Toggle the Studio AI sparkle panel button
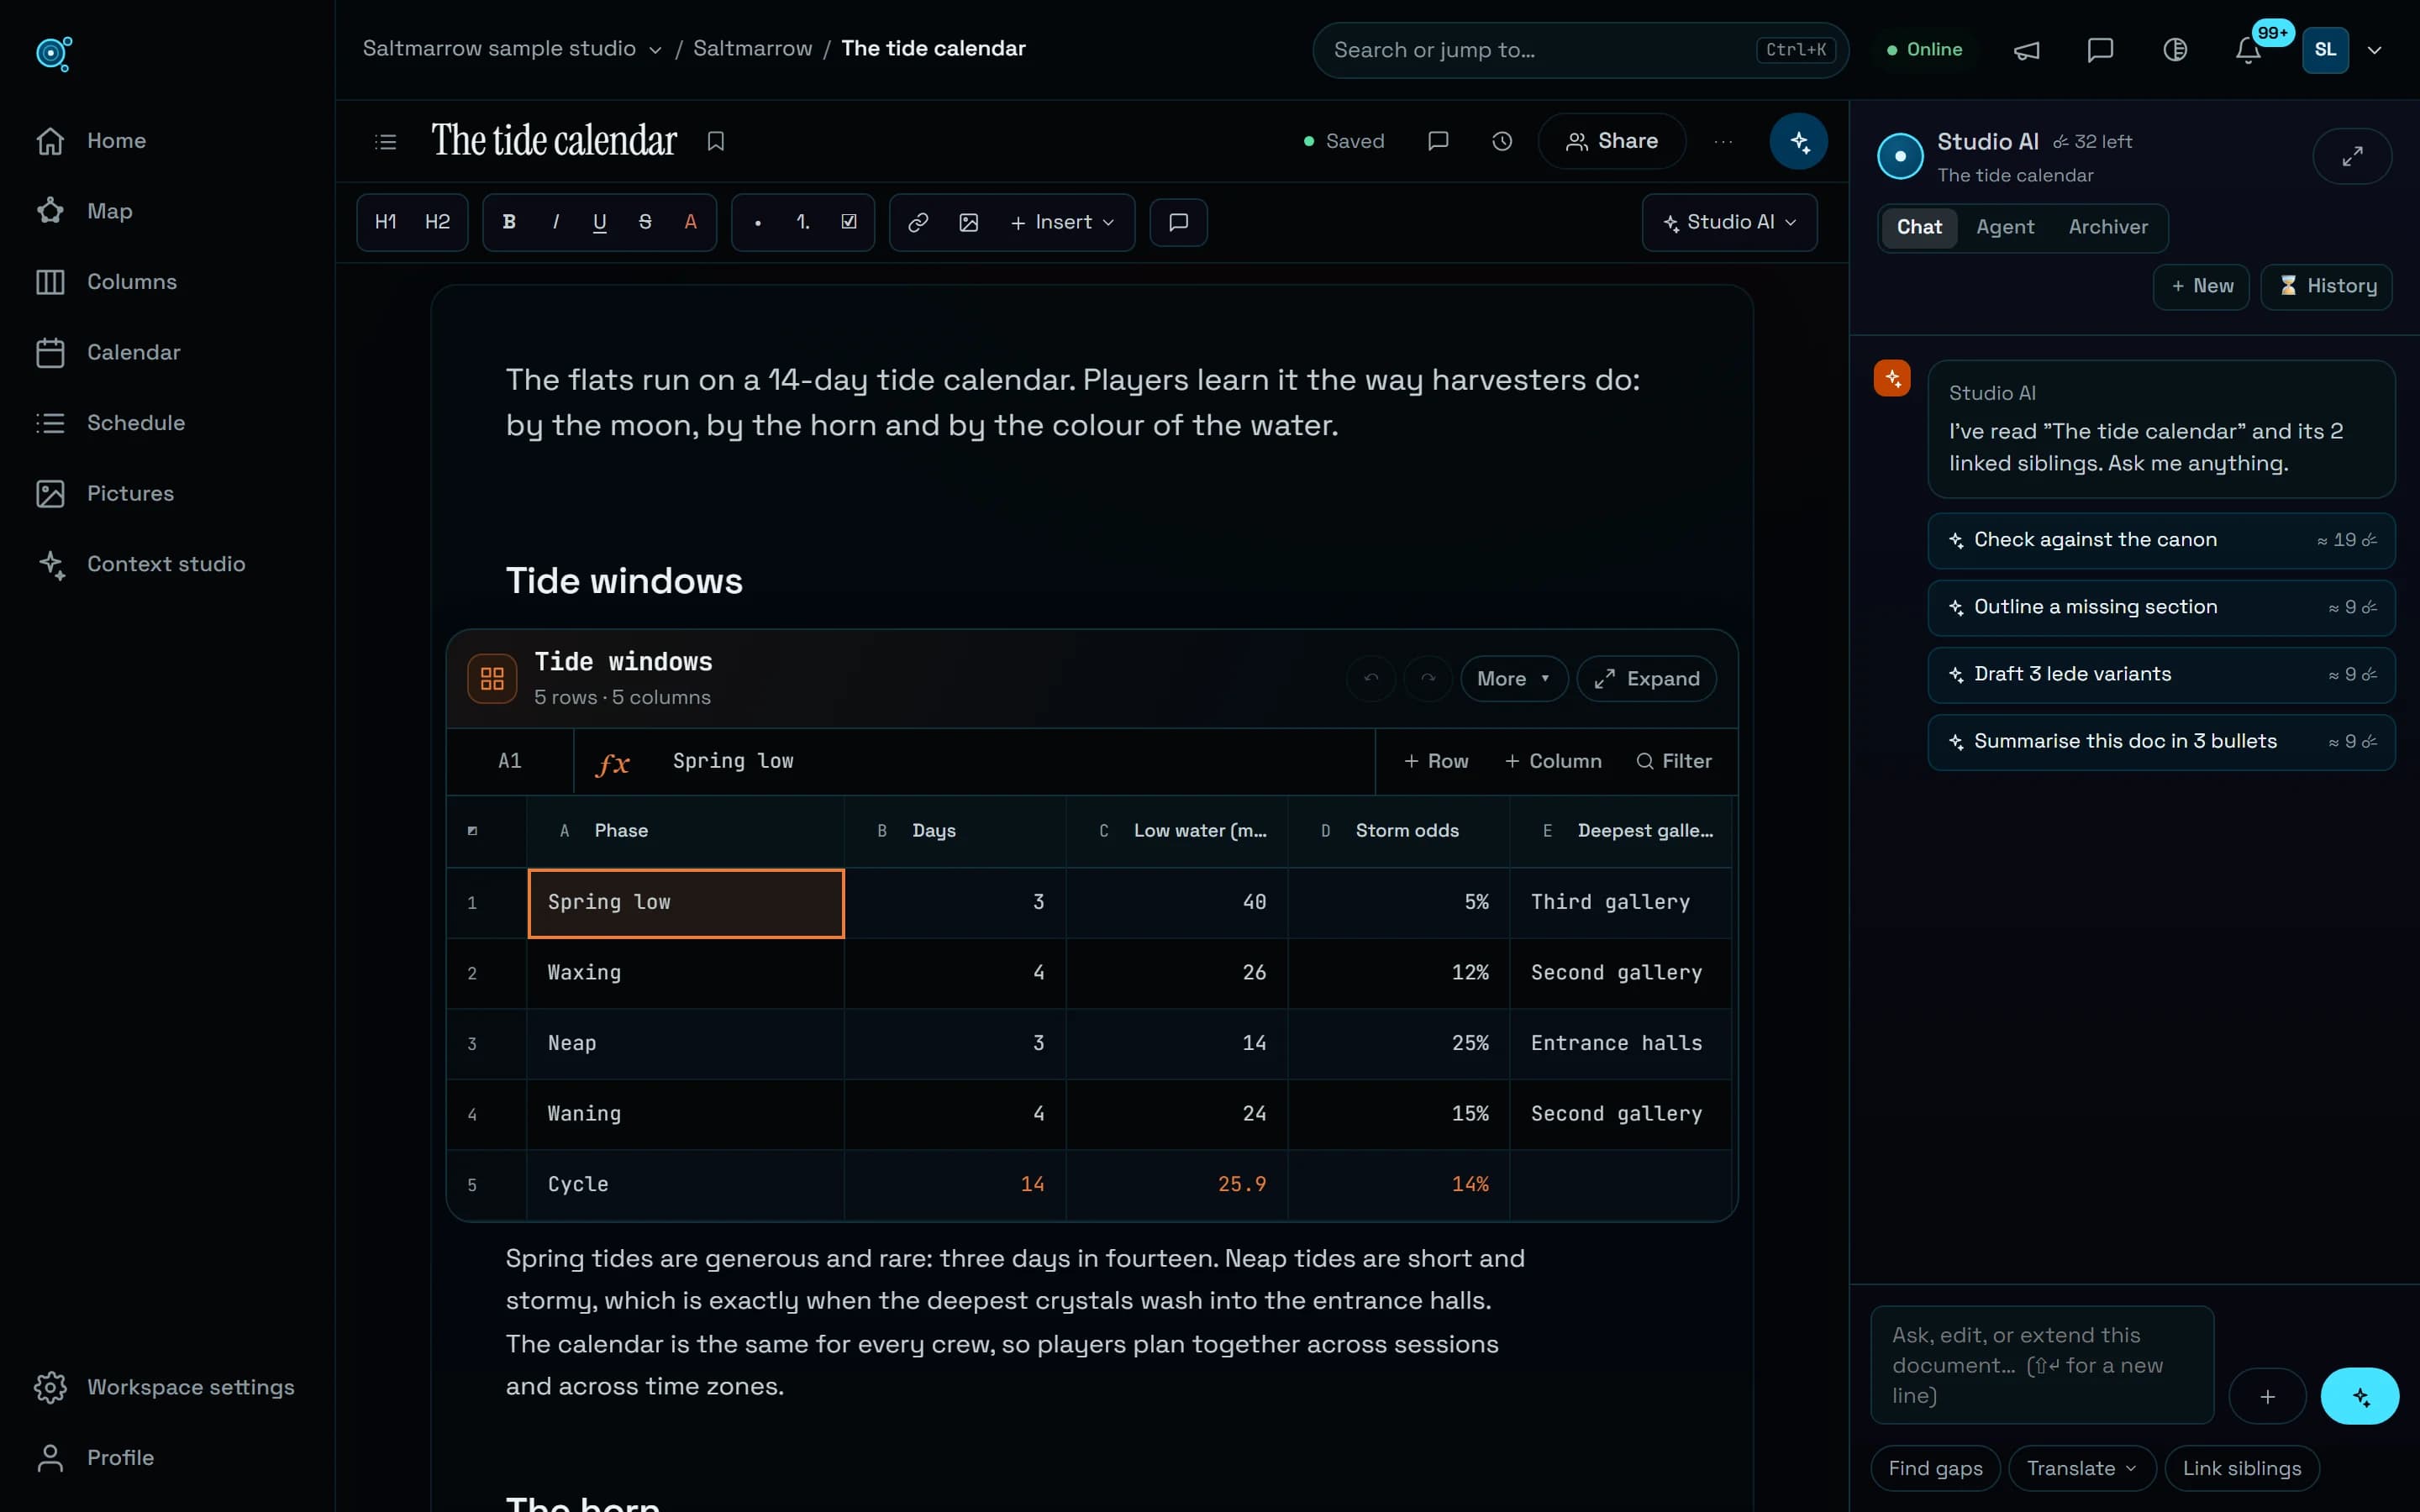Viewport: 2420px width, 1512px height. (x=1798, y=141)
